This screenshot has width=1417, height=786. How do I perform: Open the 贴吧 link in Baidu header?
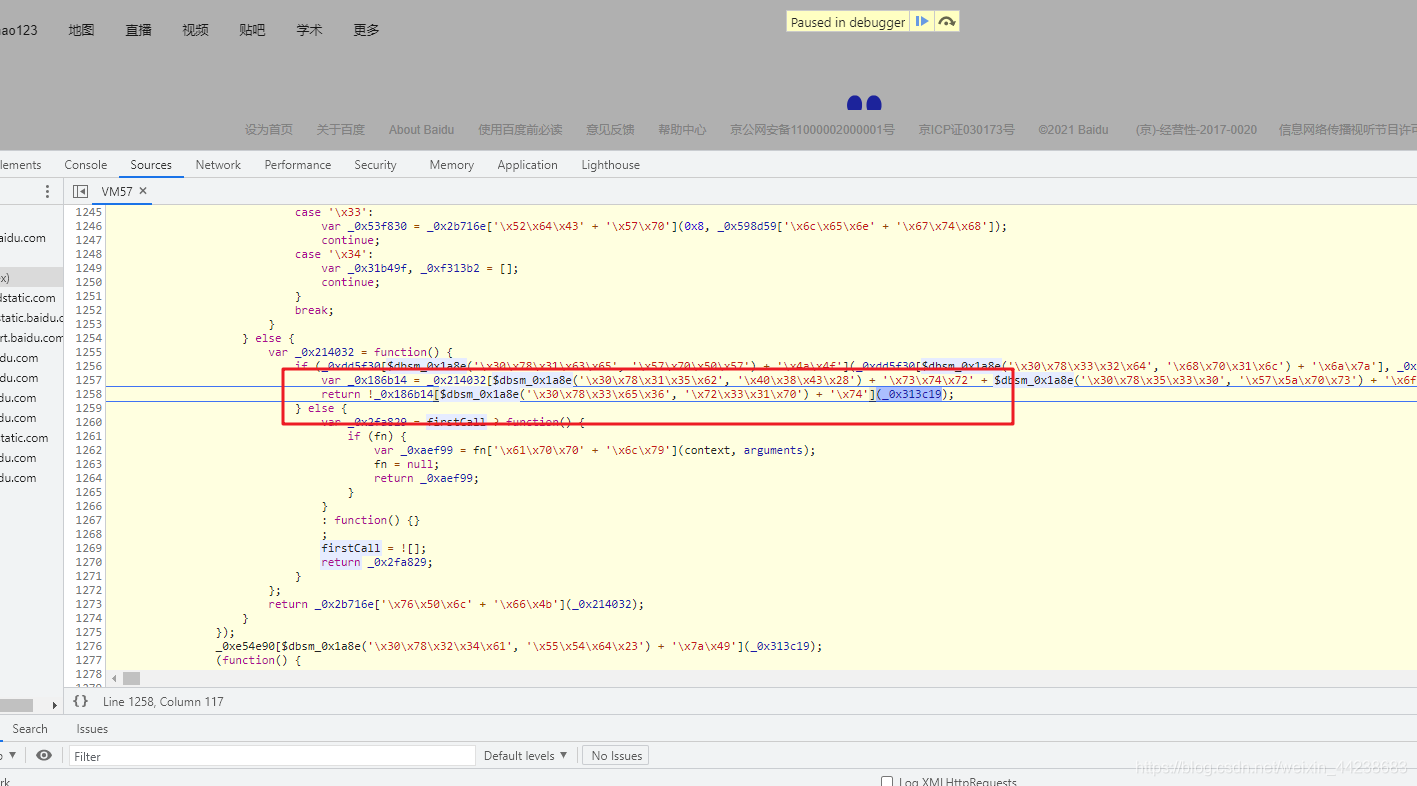[x=252, y=30]
